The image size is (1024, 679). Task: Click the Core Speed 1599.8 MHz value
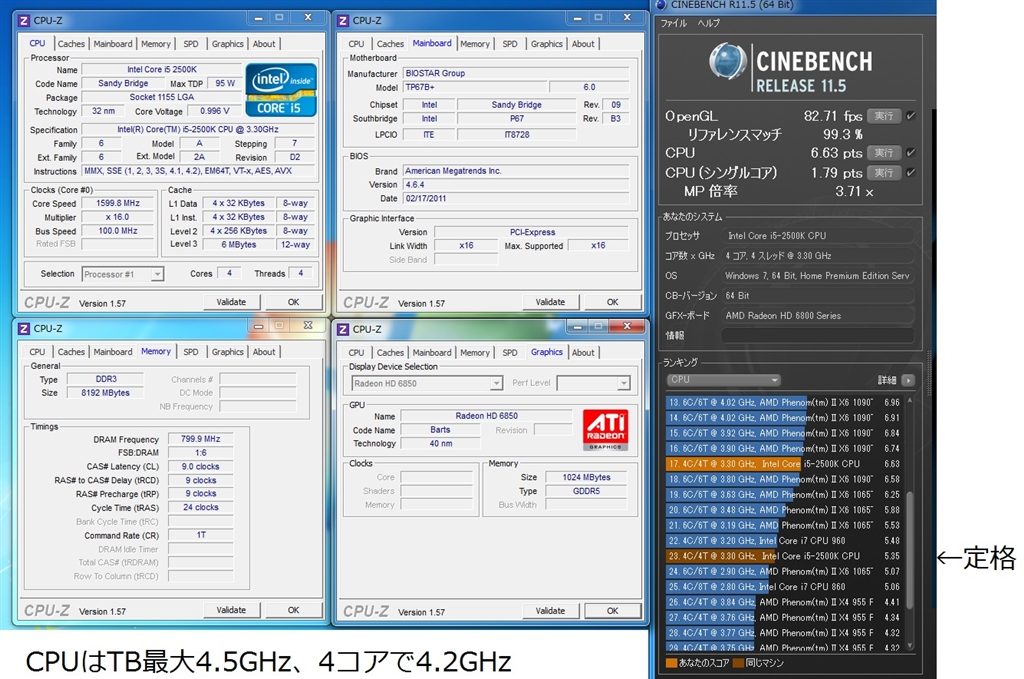point(118,203)
